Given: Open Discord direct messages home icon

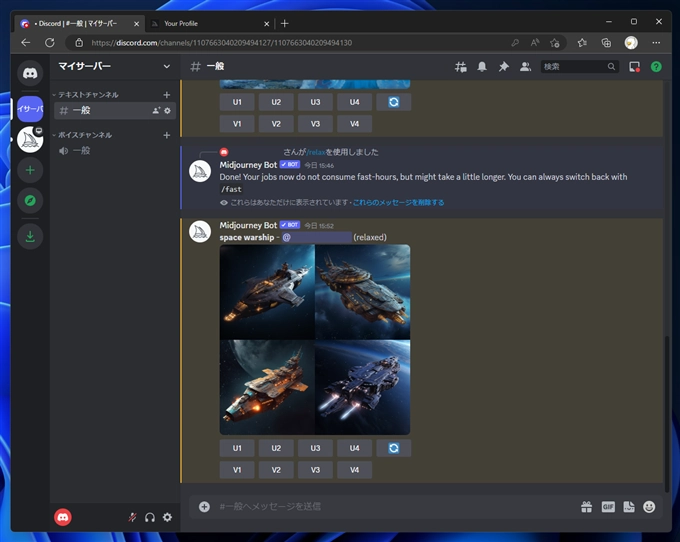Looking at the screenshot, I should click(30, 73).
